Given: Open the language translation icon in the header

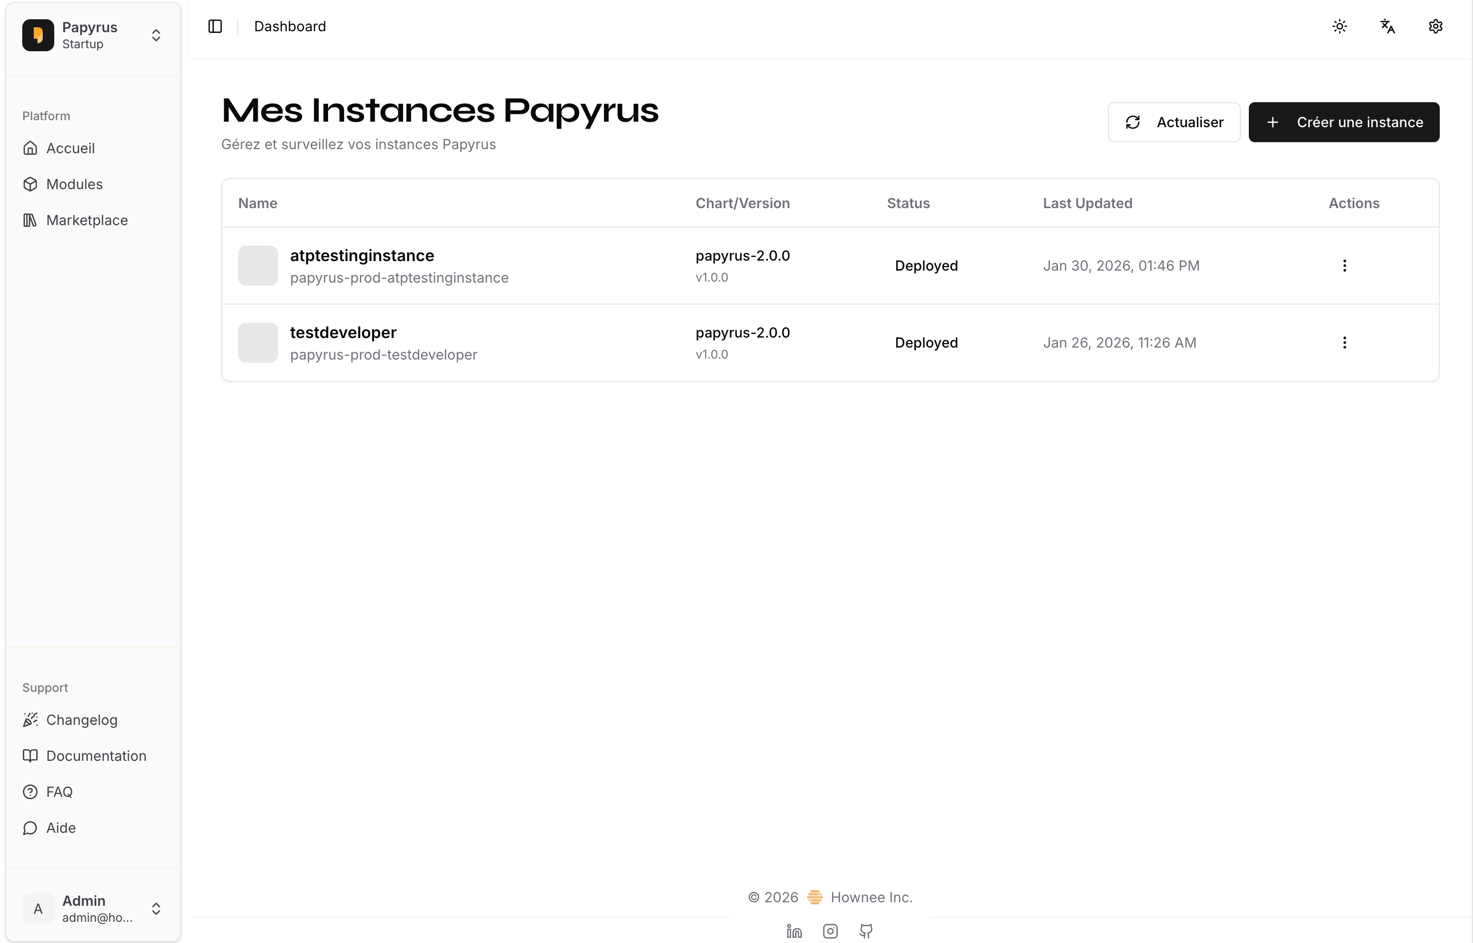Looking at the screenshot, I should click(1387, 26).
